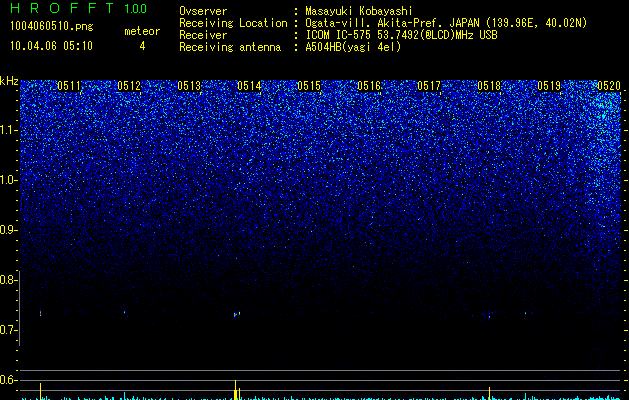Click the 'Receiving antenna' label

230,47
